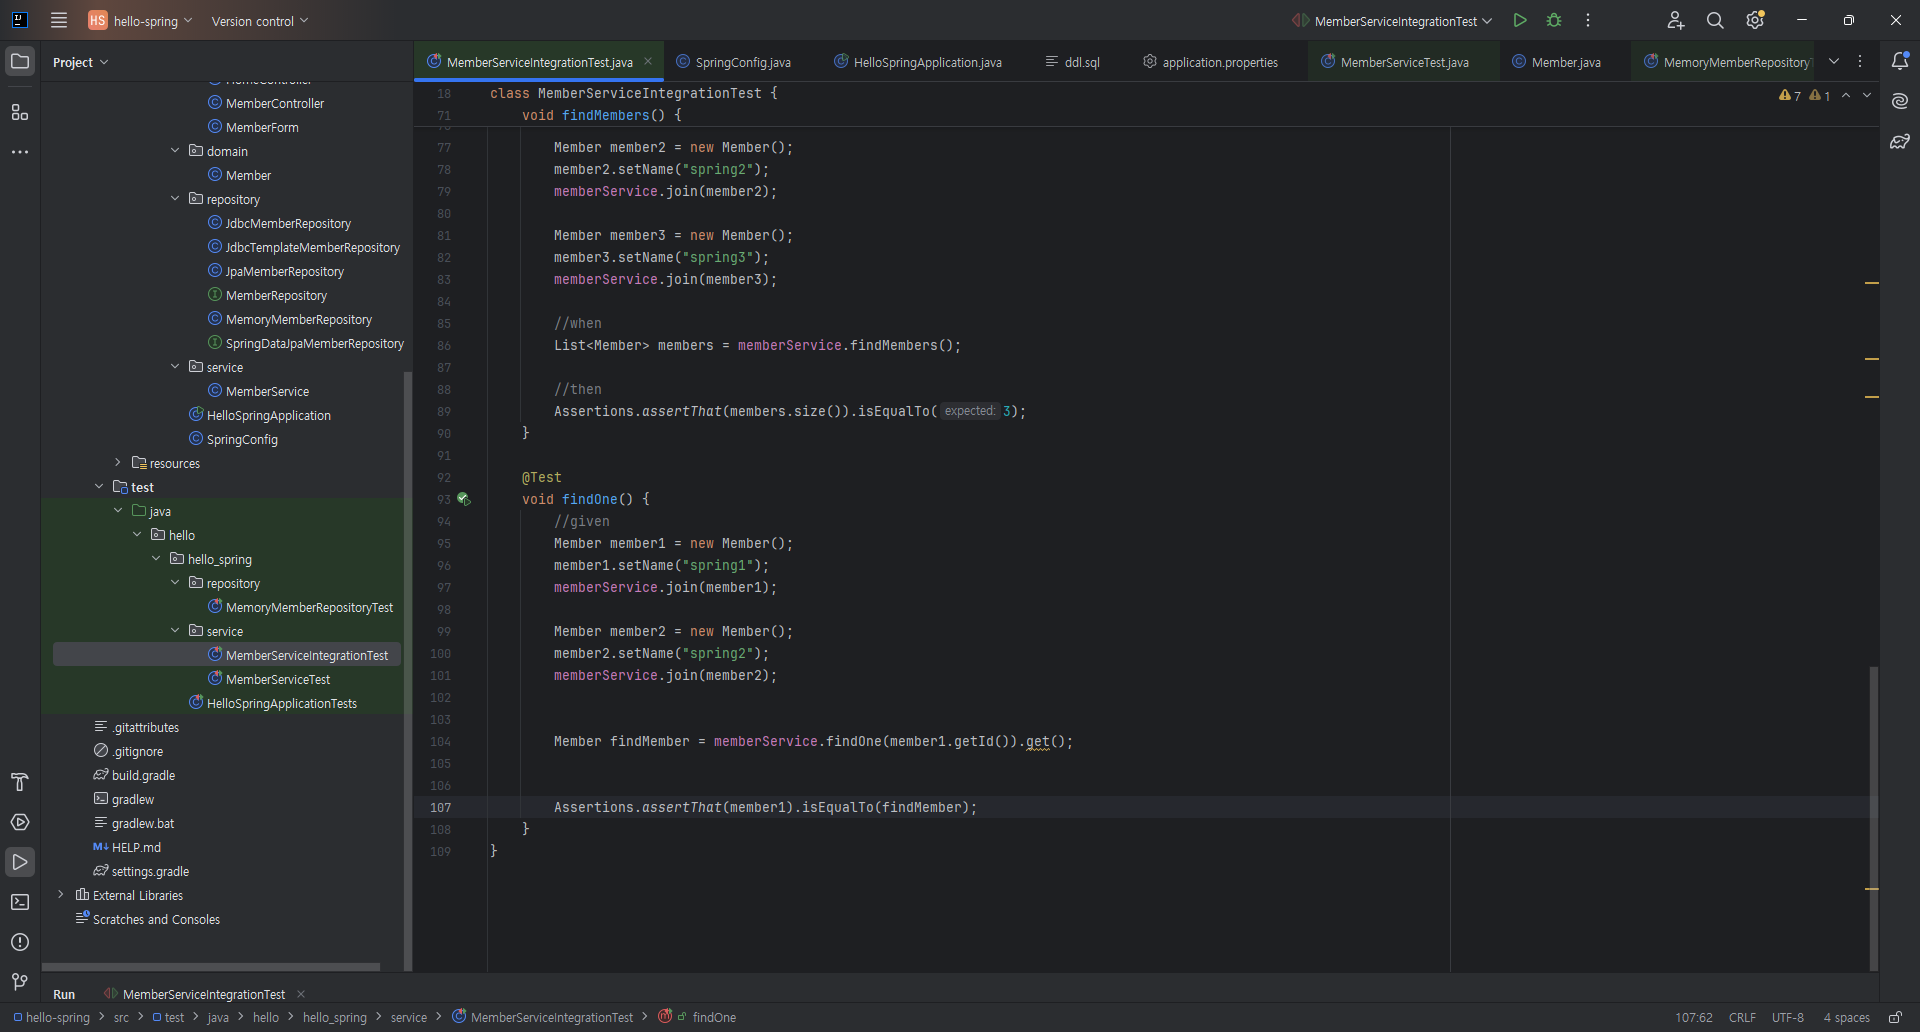Switch to SpringConfig.java tab
The height and width of the screenshot is (1032, 1920).
(x=733, y=62)
